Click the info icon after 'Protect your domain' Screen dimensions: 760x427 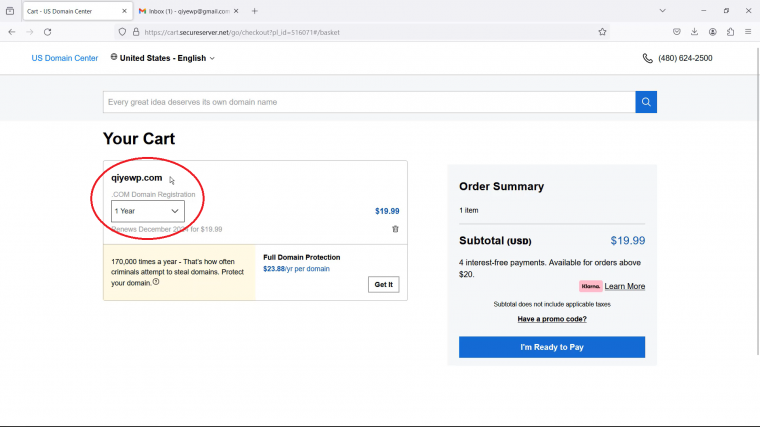pyautogui.click(x=156, y=282)
